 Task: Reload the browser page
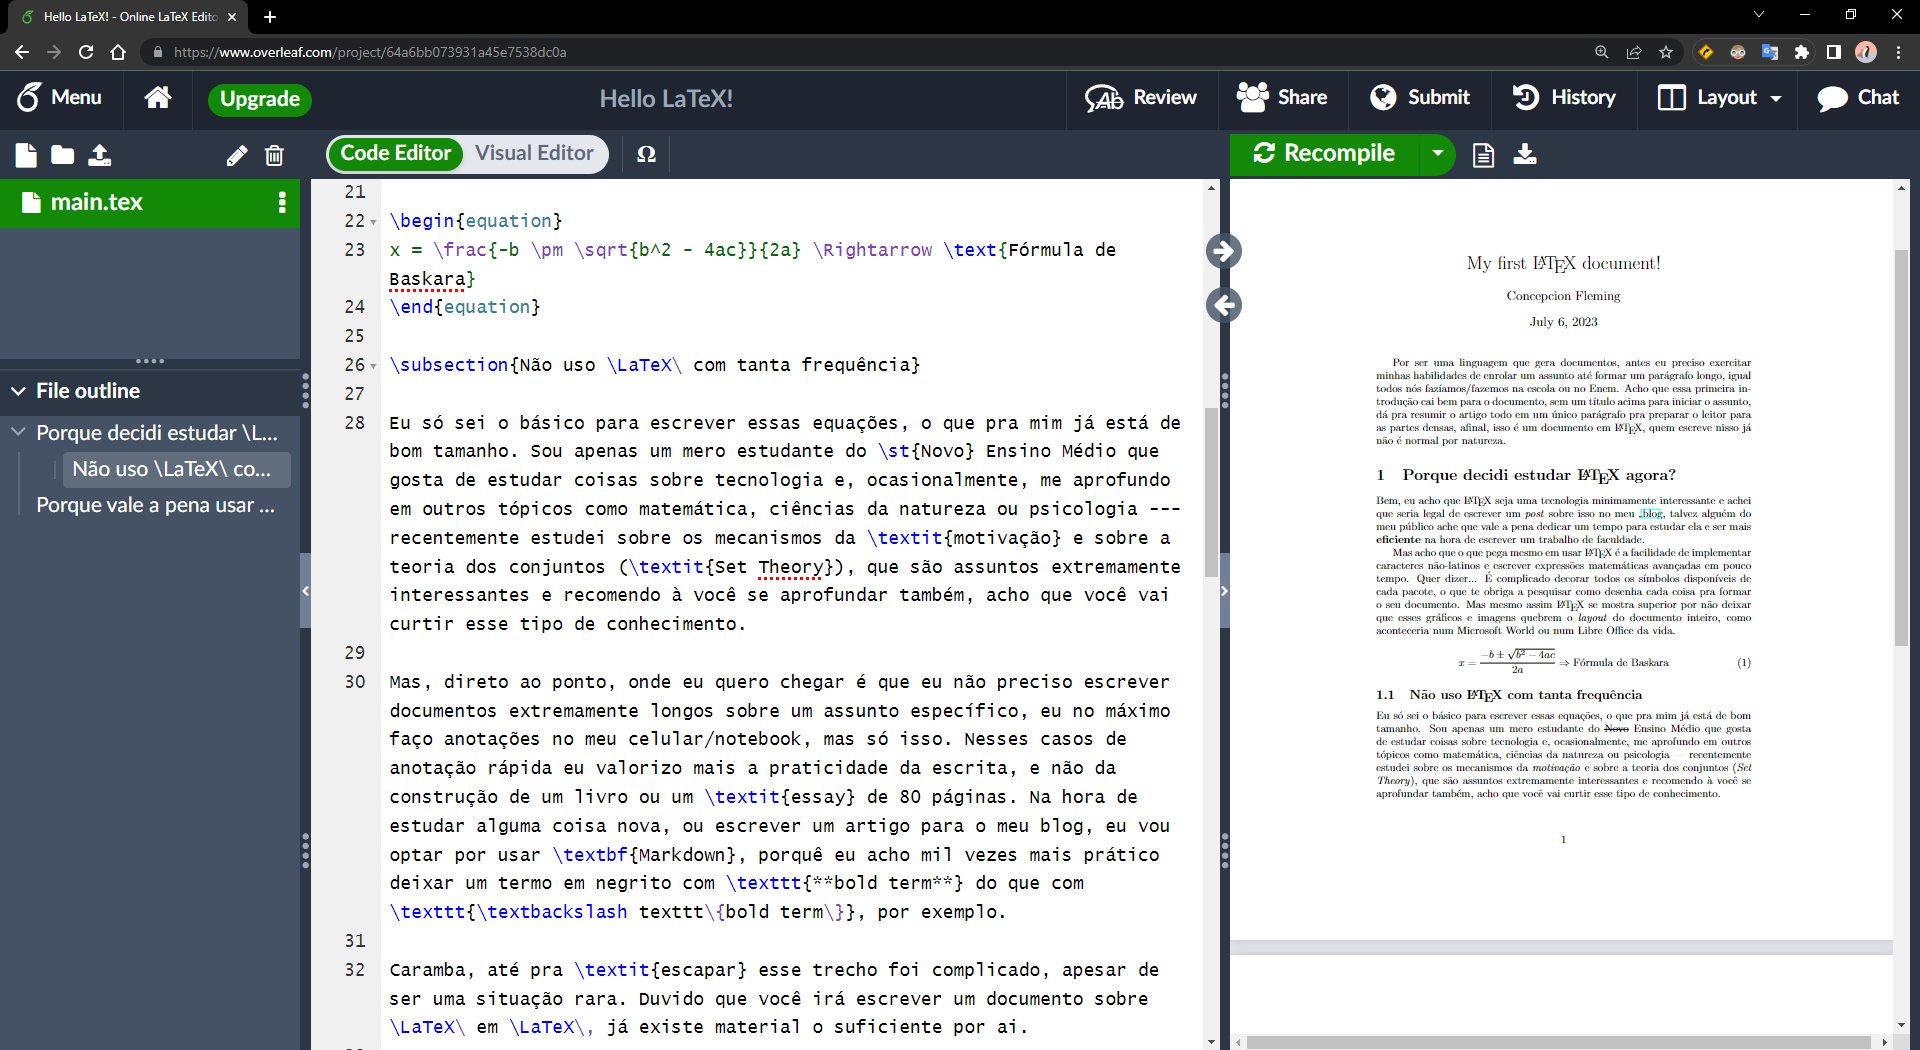point(86,52)
